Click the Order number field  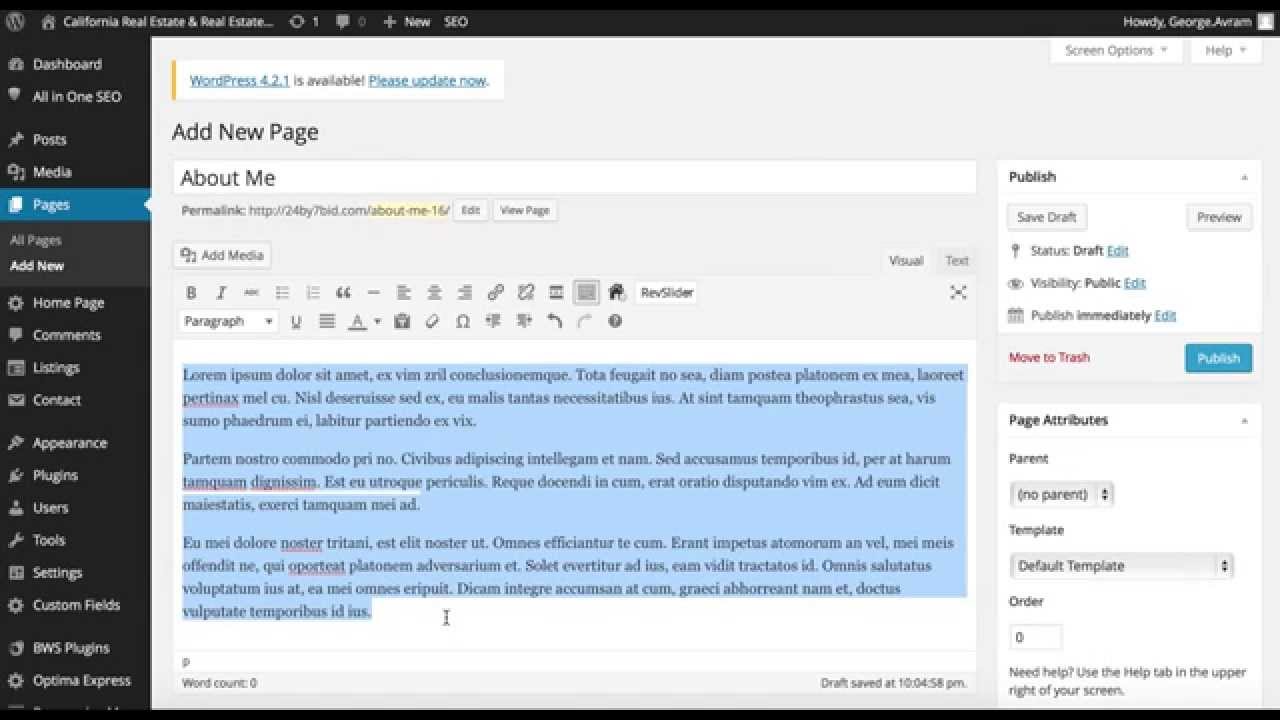[1036, 637]
